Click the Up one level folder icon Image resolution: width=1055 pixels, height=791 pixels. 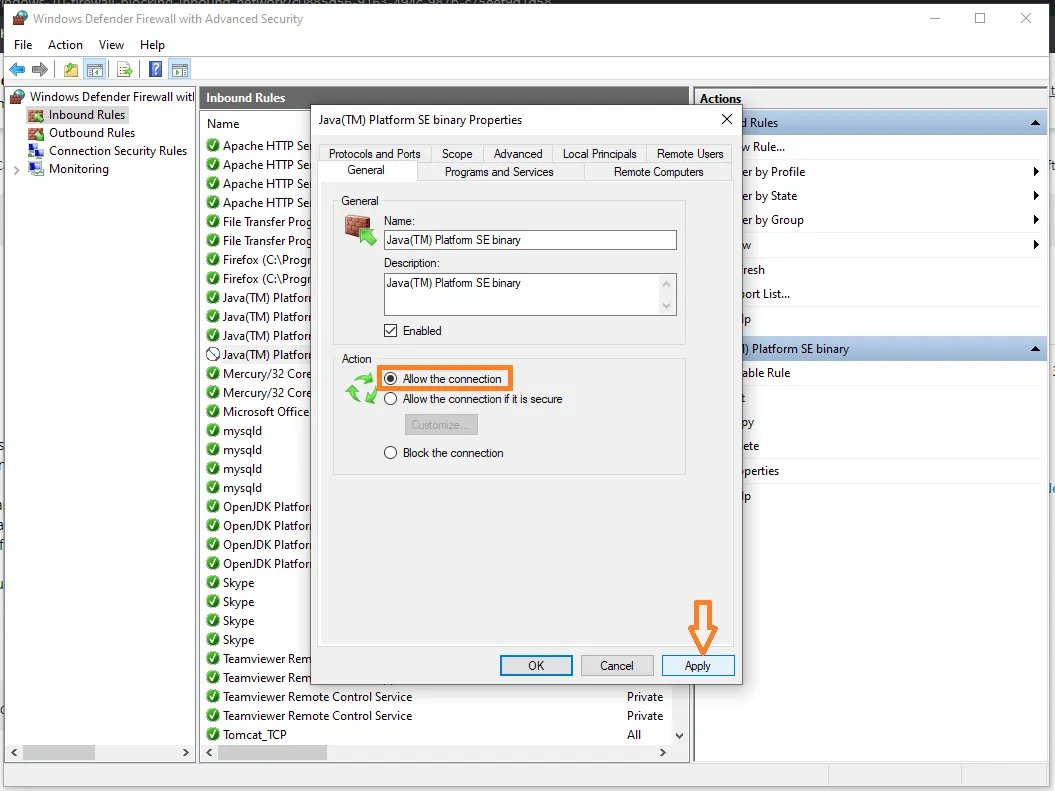pos(71,69)
